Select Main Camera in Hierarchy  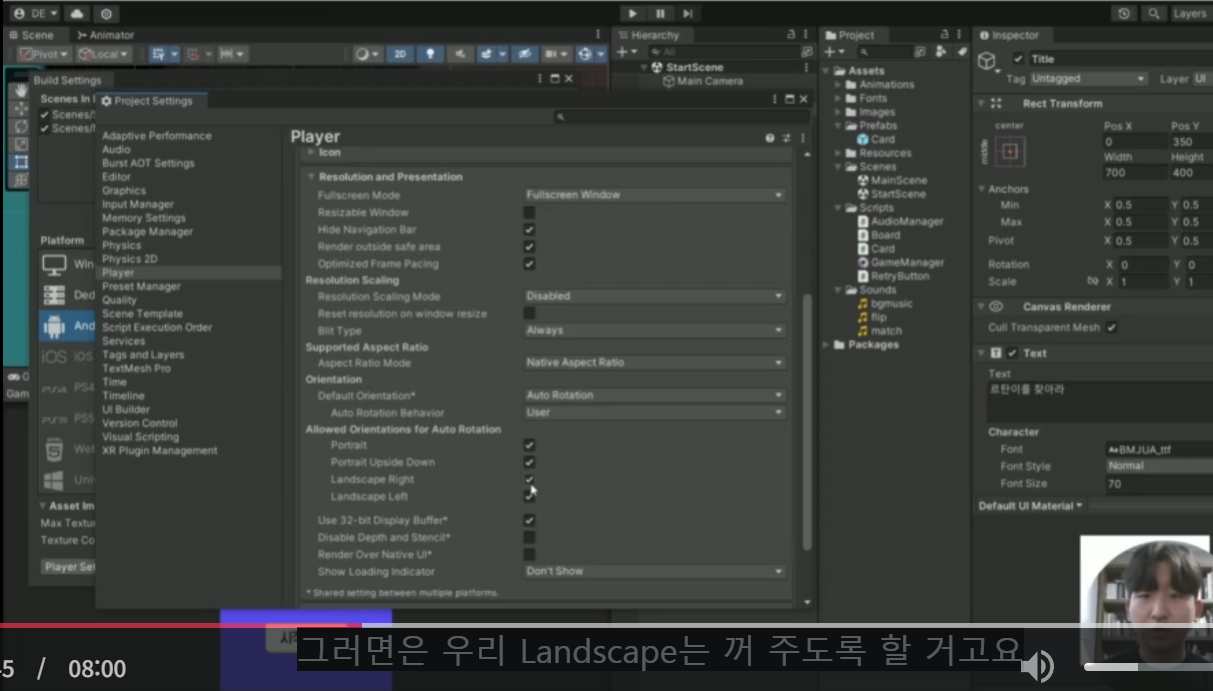709,81
